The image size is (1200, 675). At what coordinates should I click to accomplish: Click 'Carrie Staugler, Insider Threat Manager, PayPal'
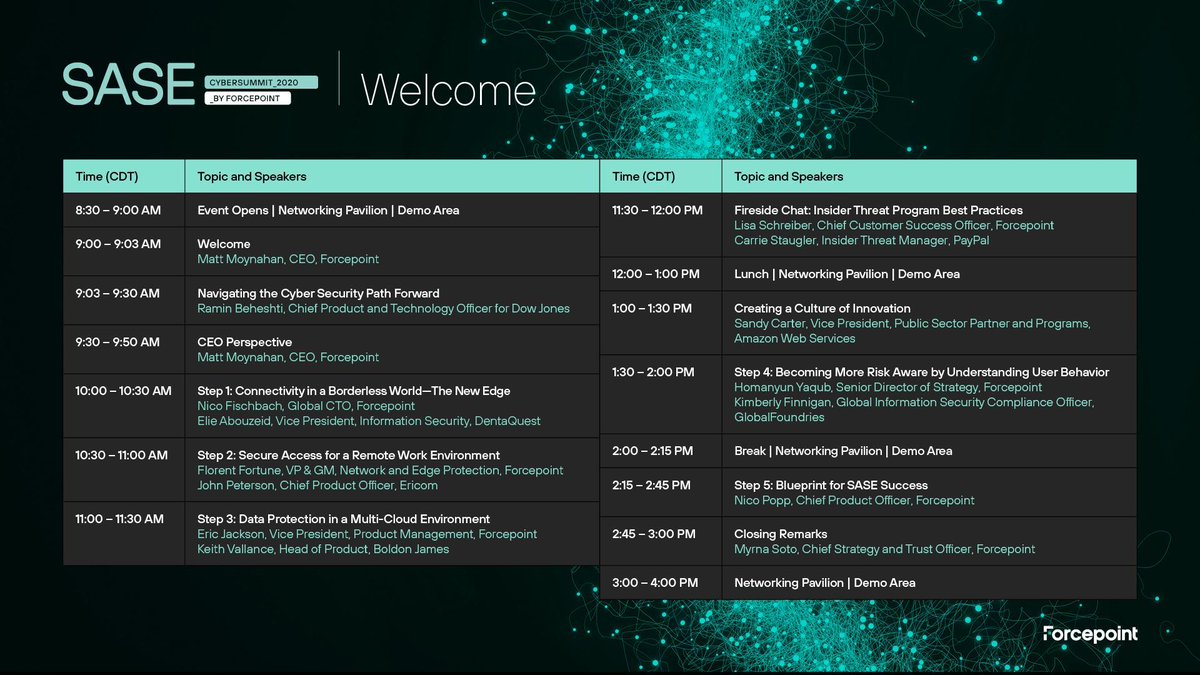[x=862, y=240]
